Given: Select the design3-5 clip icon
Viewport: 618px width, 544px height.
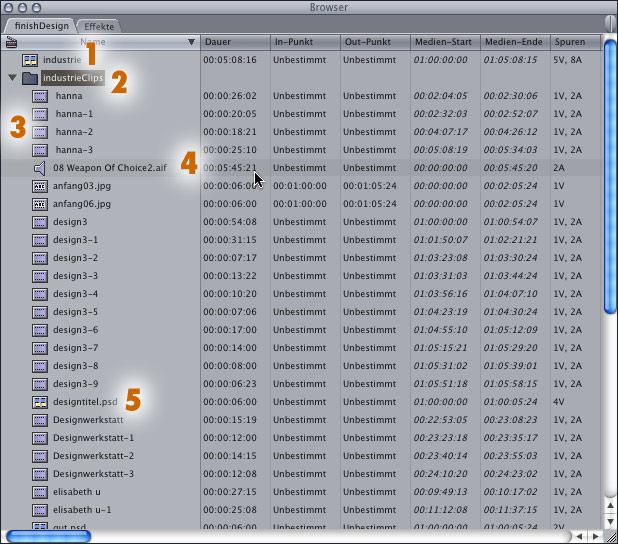Looking at the screenshot, I should [40, 312].
